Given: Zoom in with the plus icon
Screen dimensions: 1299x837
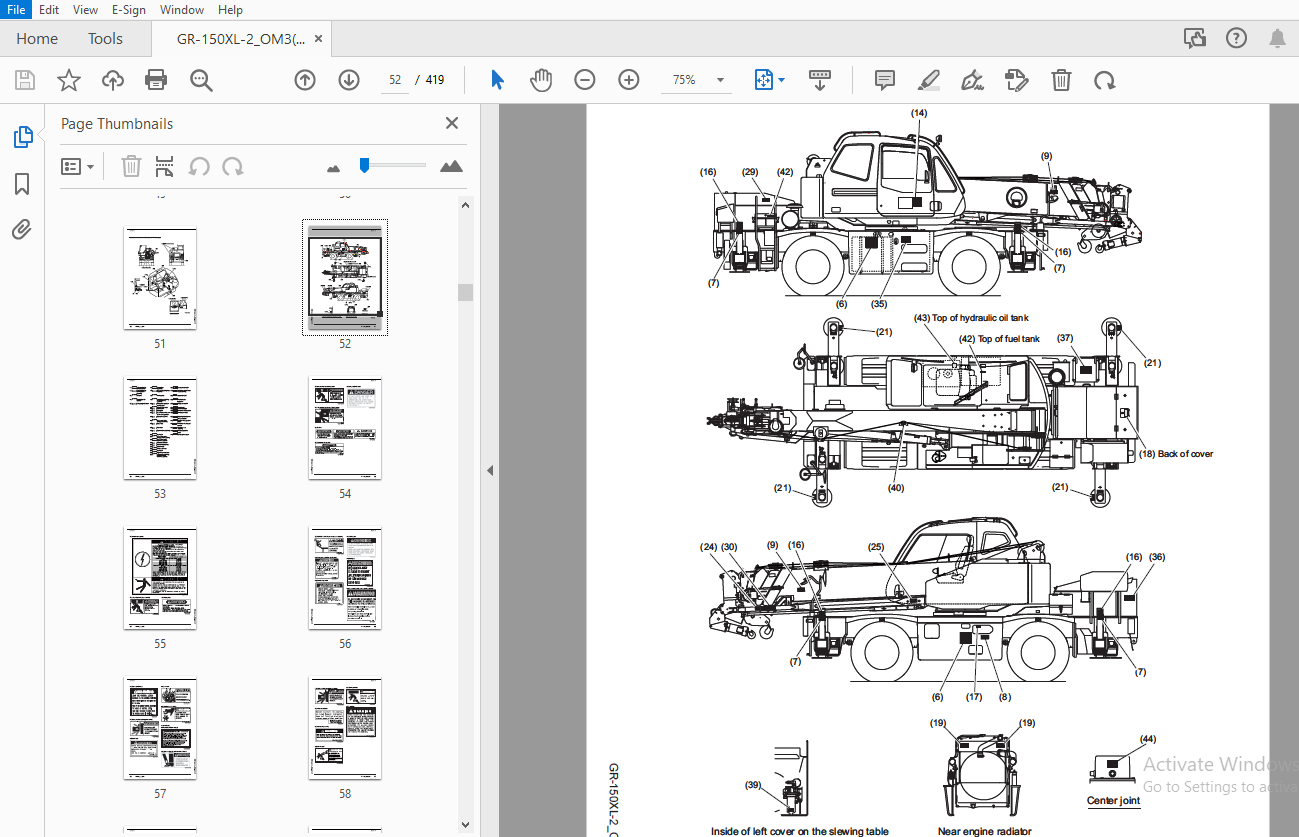Looking at the screenshot, I should [x=629, y=81].
